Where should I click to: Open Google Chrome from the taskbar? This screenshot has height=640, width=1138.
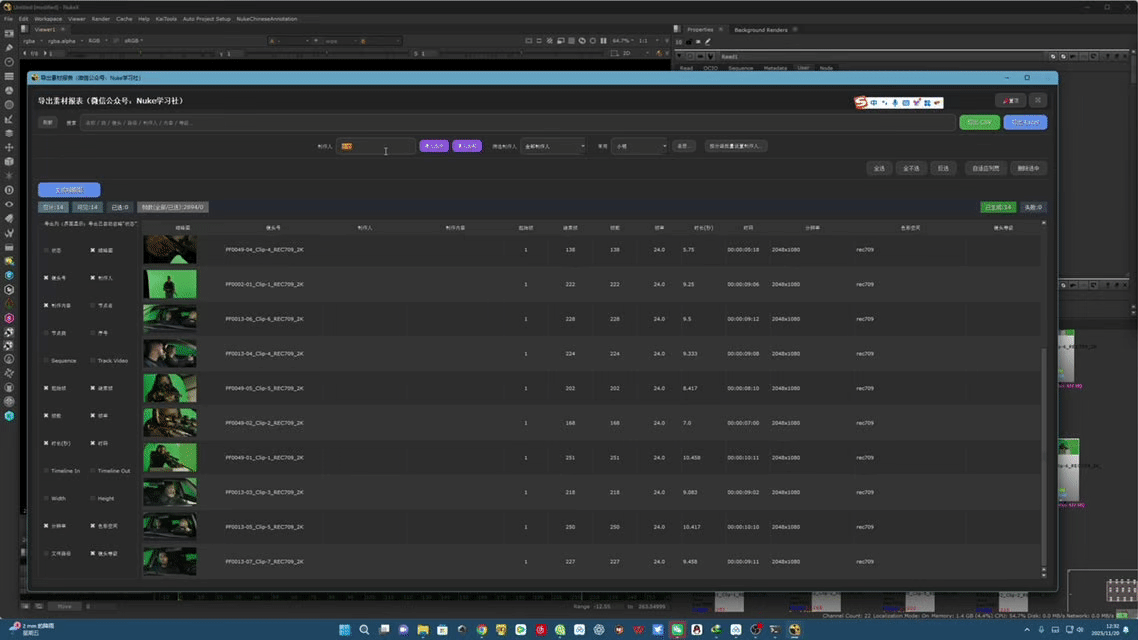pyautogui.click(x=481, y=630)
